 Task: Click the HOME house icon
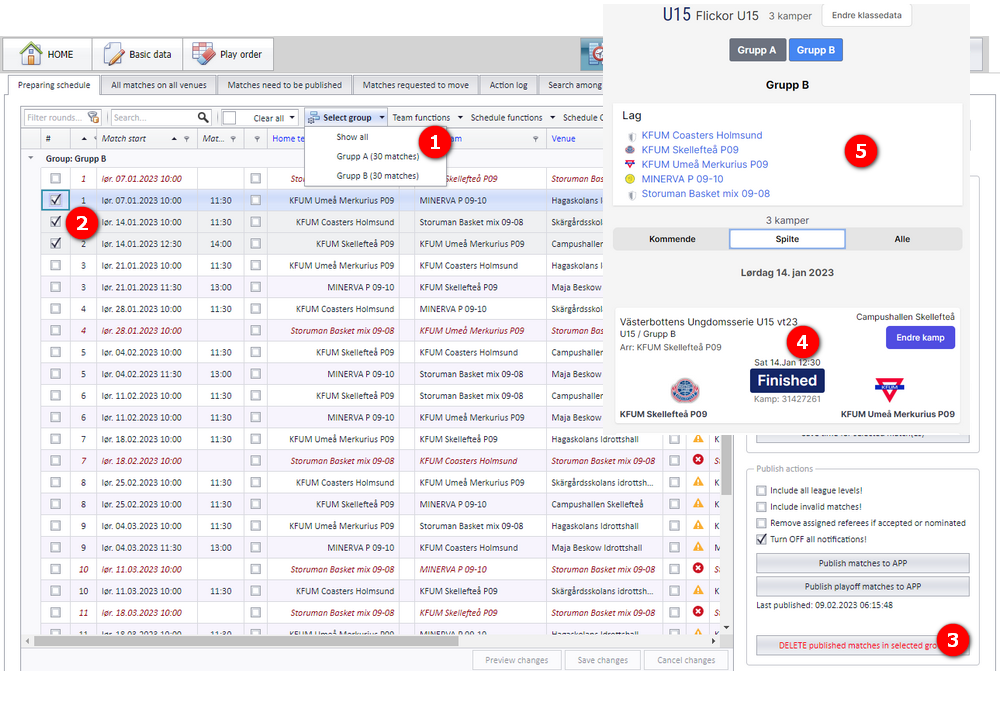click(x=31, y=54)
